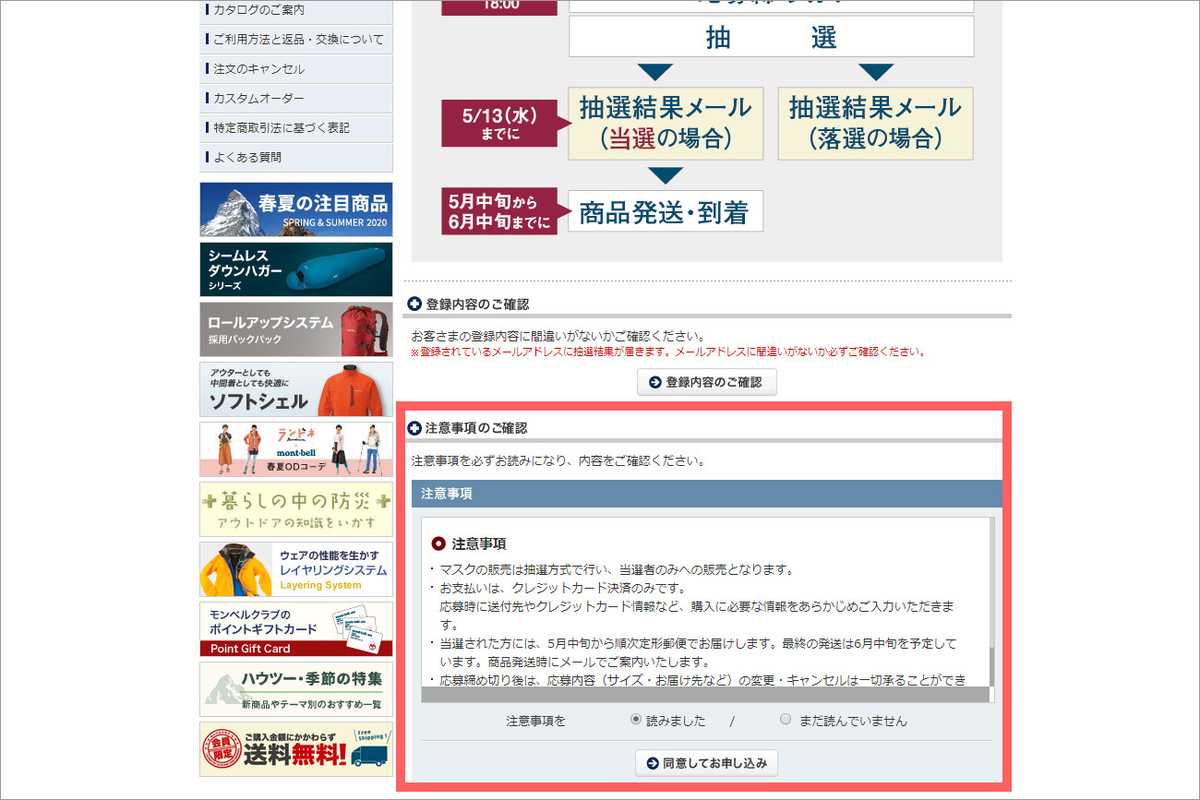Click the blue 注意事項 panel header
Screen dimensions: 1200x800
click(706, 494)
